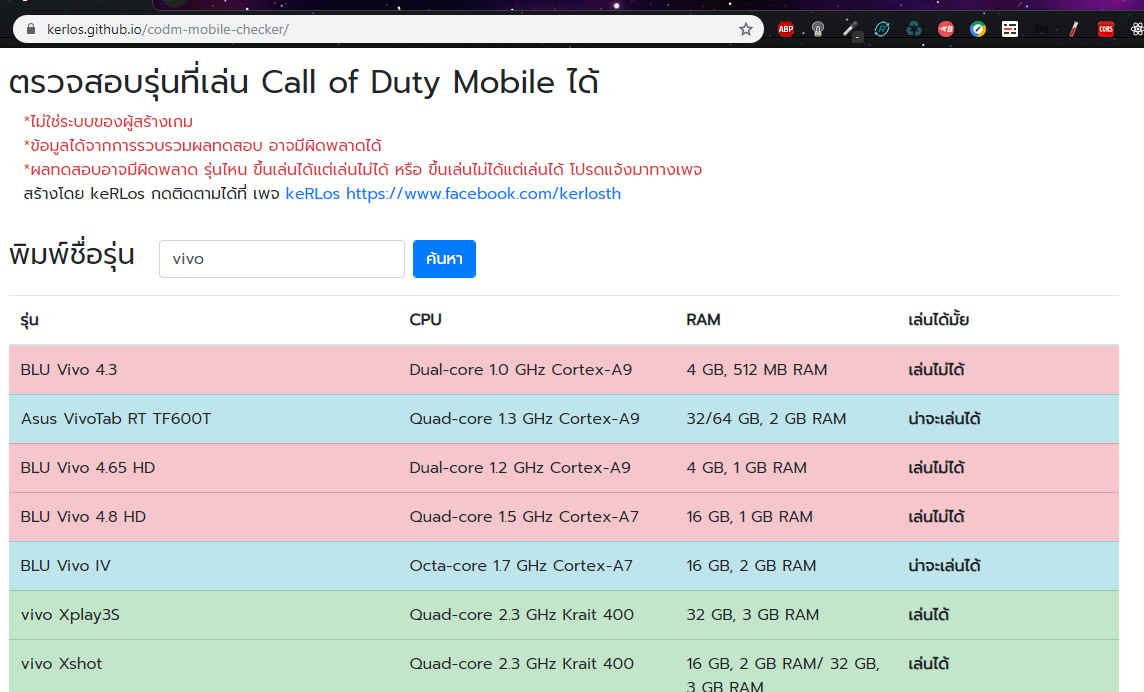Screen dimensions: 1144x692
Task: Click the RAM column header
Action: pos(703,320)
